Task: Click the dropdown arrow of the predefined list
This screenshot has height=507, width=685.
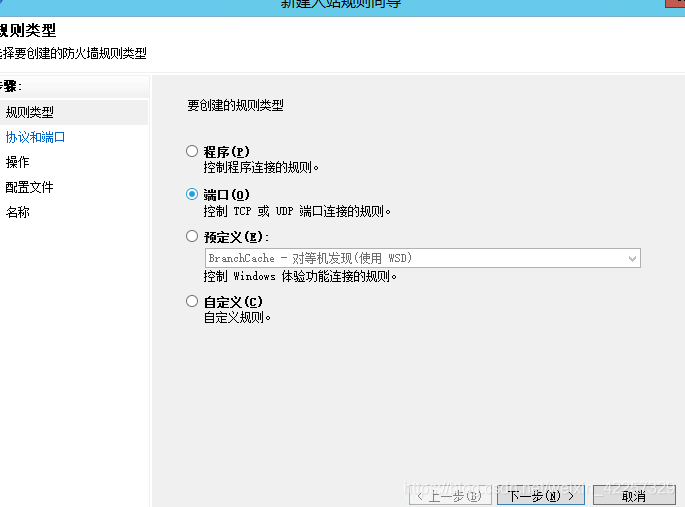Action: click(632, 259)
